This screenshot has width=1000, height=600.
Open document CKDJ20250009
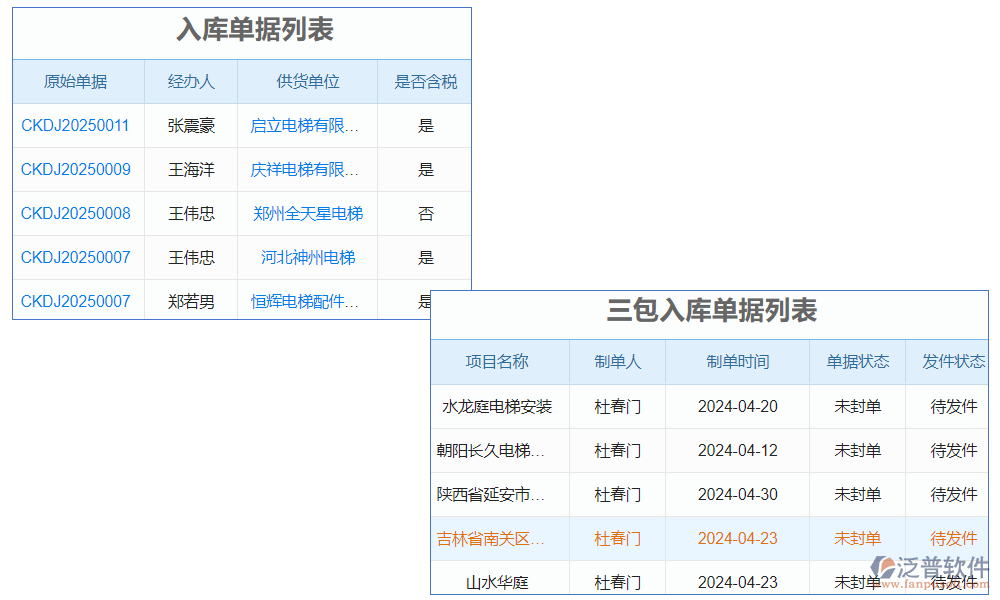tap(75, 169)
